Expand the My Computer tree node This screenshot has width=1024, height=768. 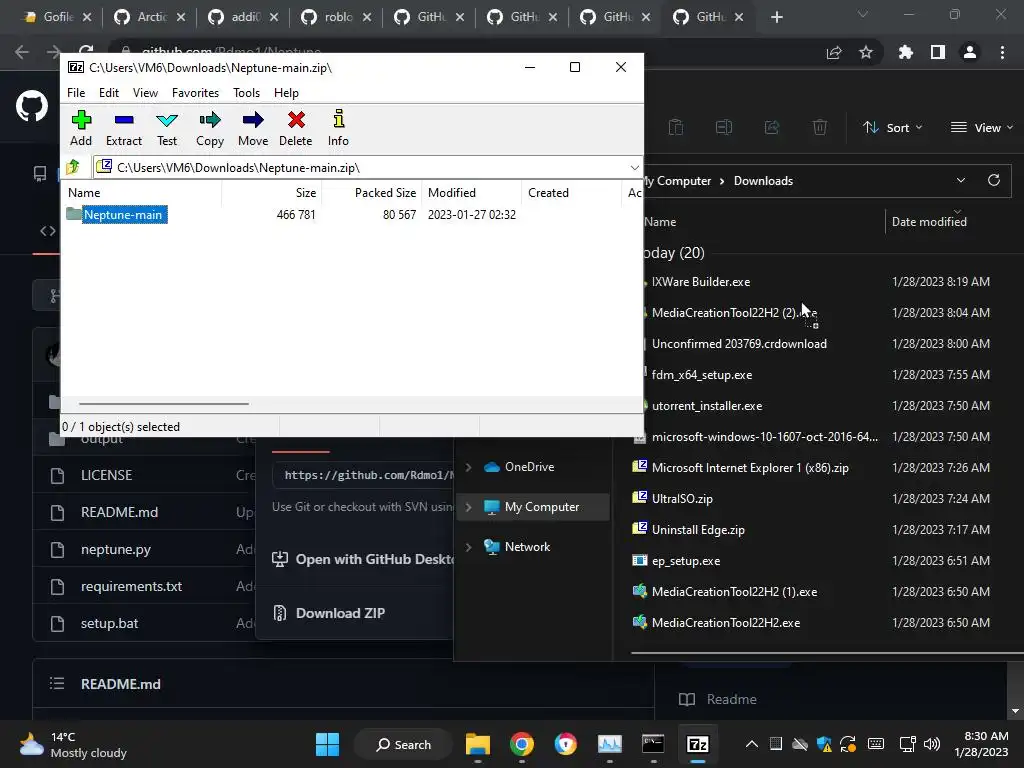468,507
